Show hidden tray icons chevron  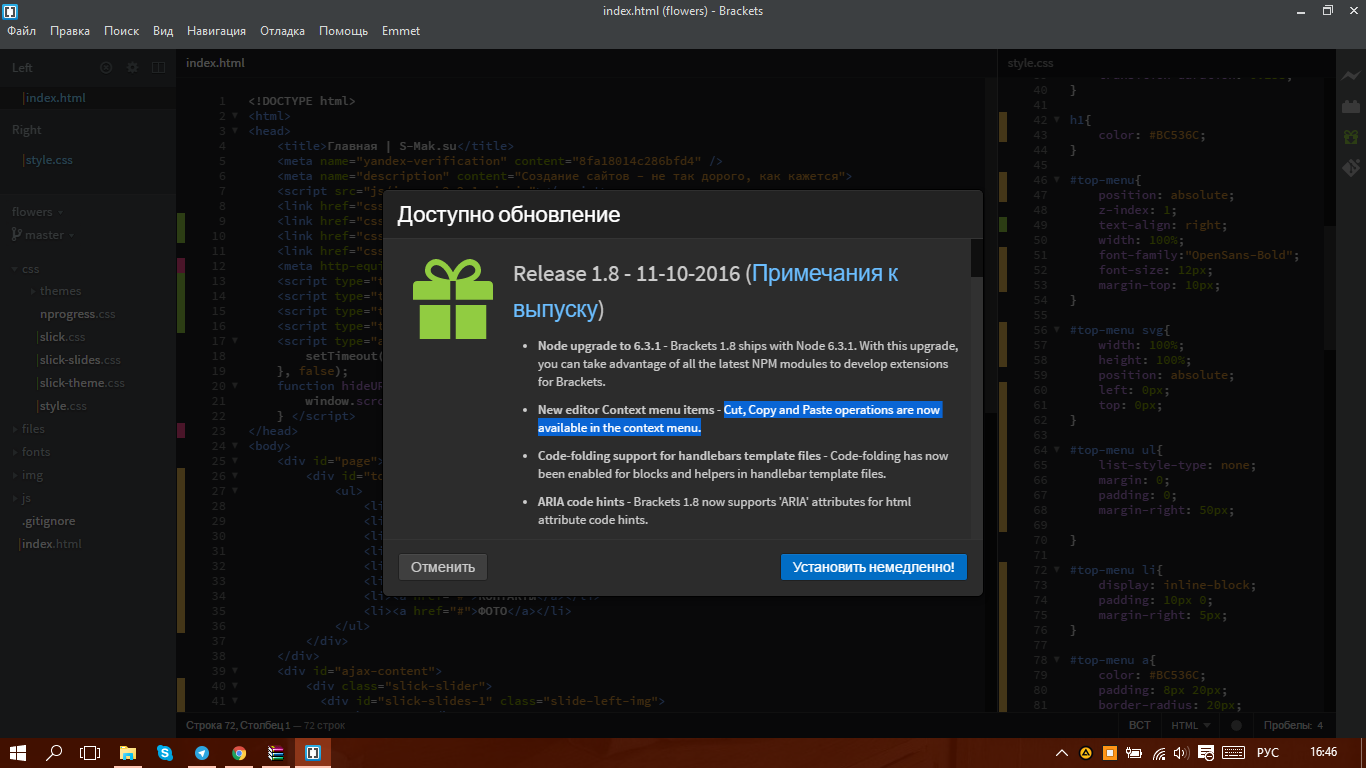1062,753
